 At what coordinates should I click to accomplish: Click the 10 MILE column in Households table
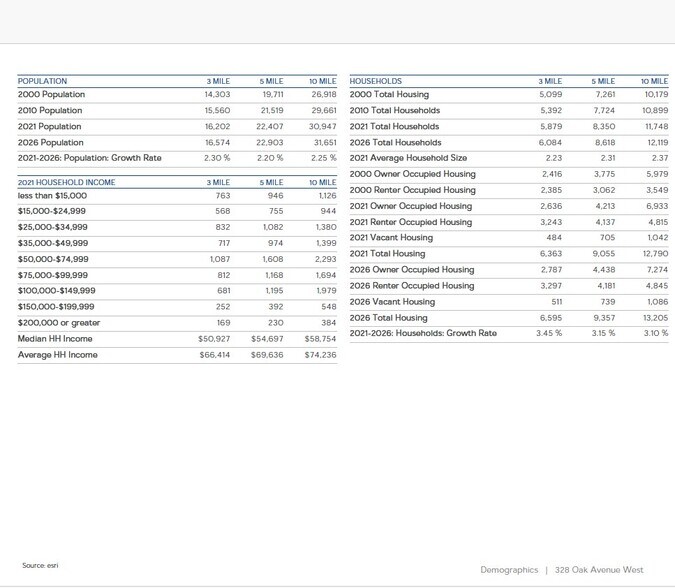pos(654,81)
